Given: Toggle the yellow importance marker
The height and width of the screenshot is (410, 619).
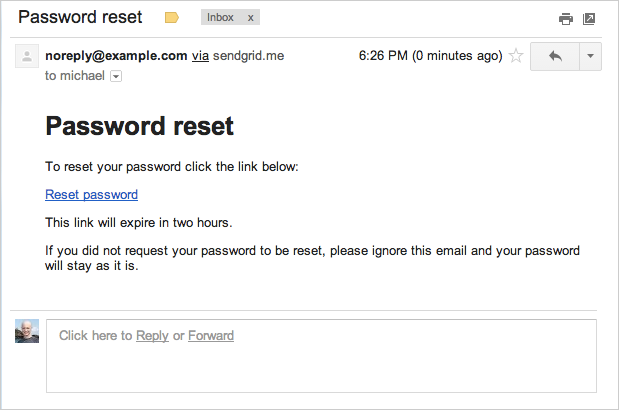Looking at the screenshot, I should (171, 18).
